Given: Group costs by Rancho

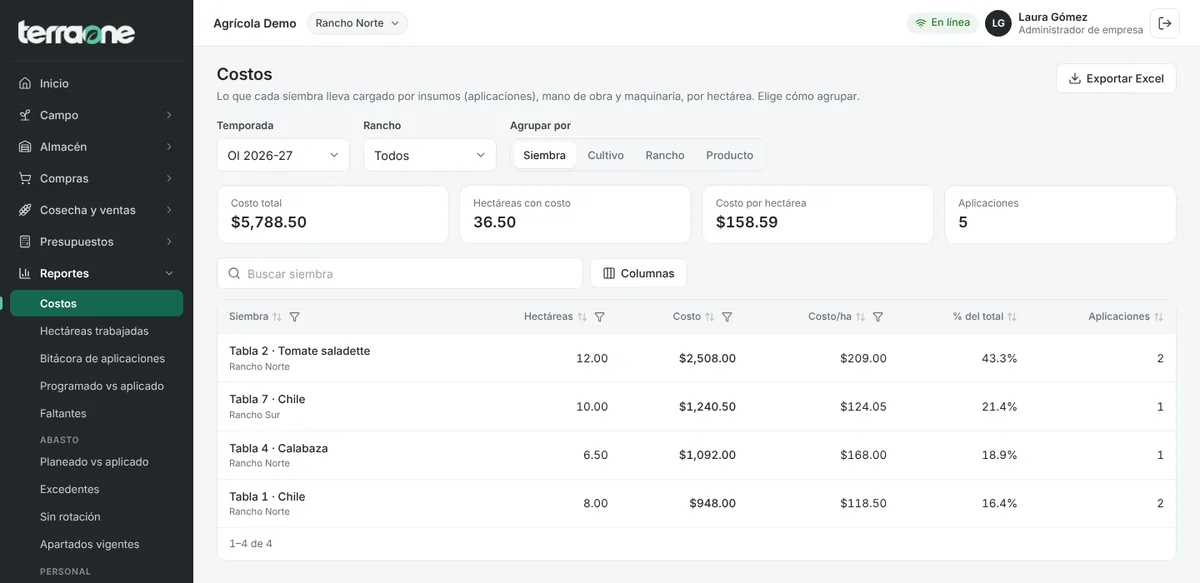Looking at the screenshot, I should [665, 155].
